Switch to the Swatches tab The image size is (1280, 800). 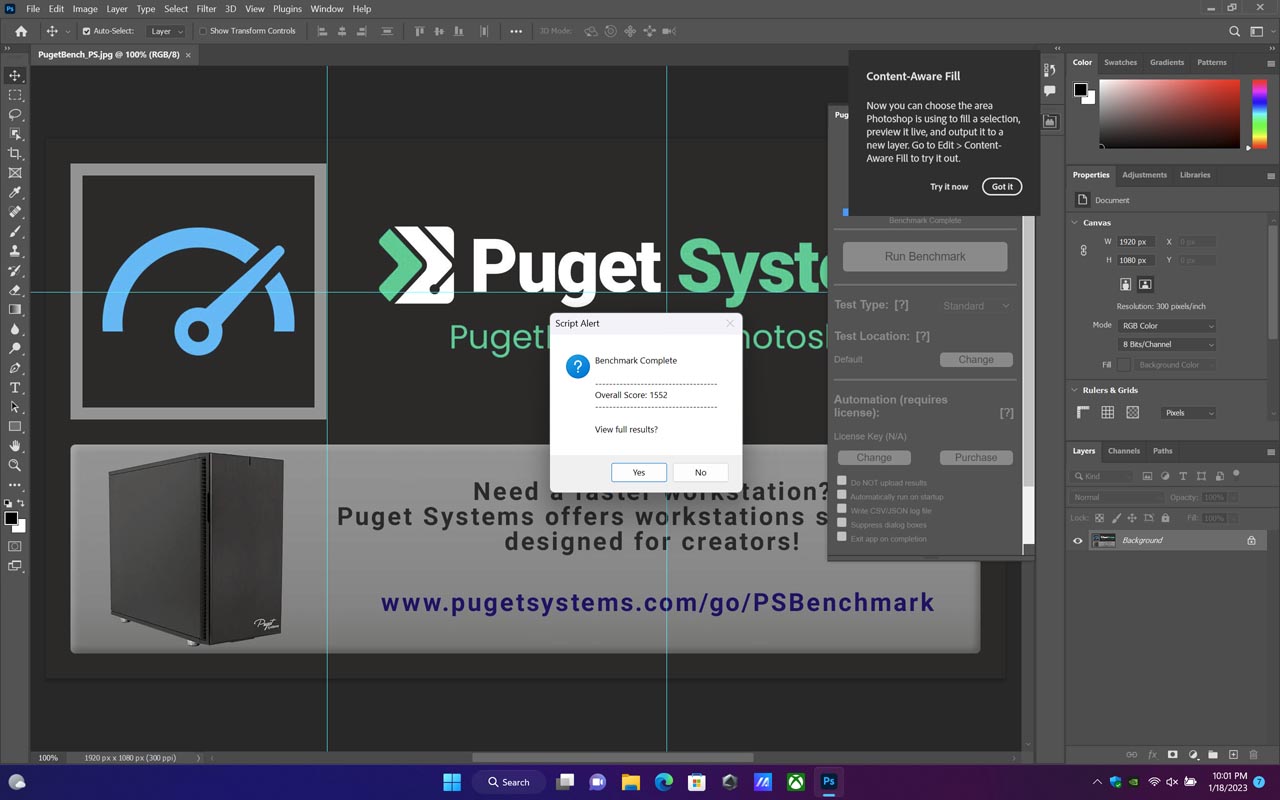pyautogui.click(x=1120, y=62)
